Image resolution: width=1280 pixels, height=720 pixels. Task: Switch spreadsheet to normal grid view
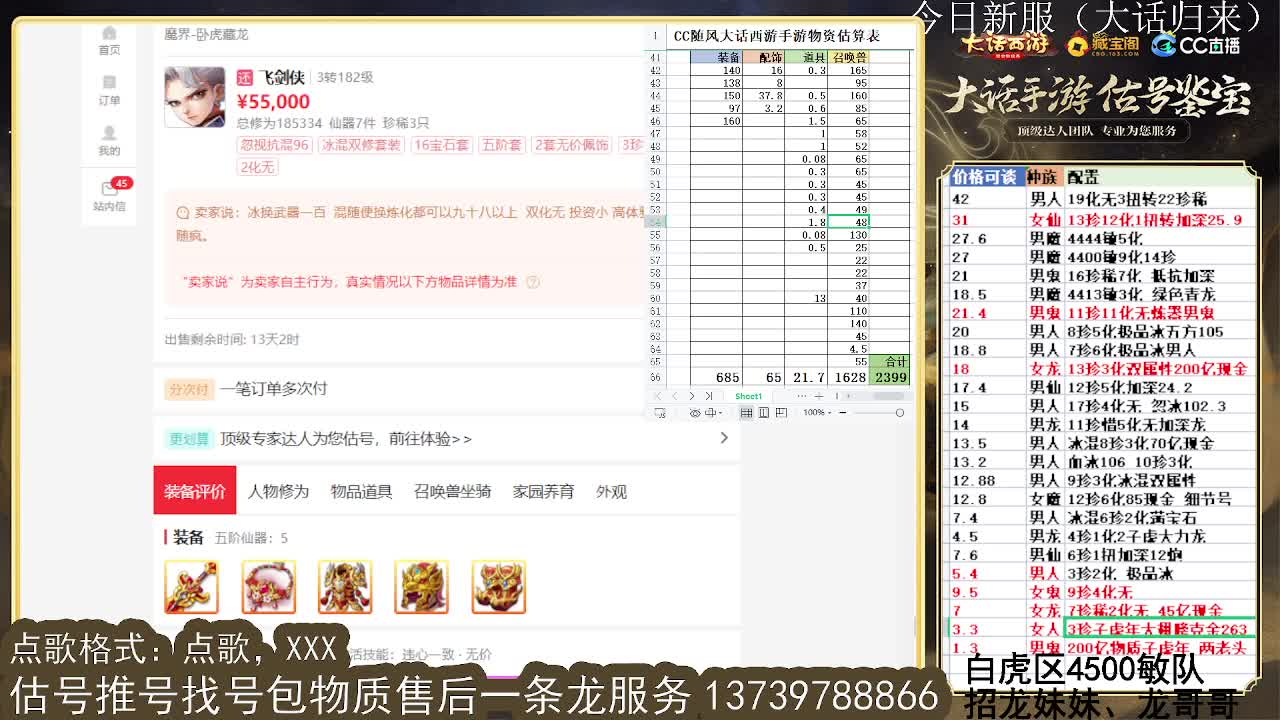(x=746, y=413)
